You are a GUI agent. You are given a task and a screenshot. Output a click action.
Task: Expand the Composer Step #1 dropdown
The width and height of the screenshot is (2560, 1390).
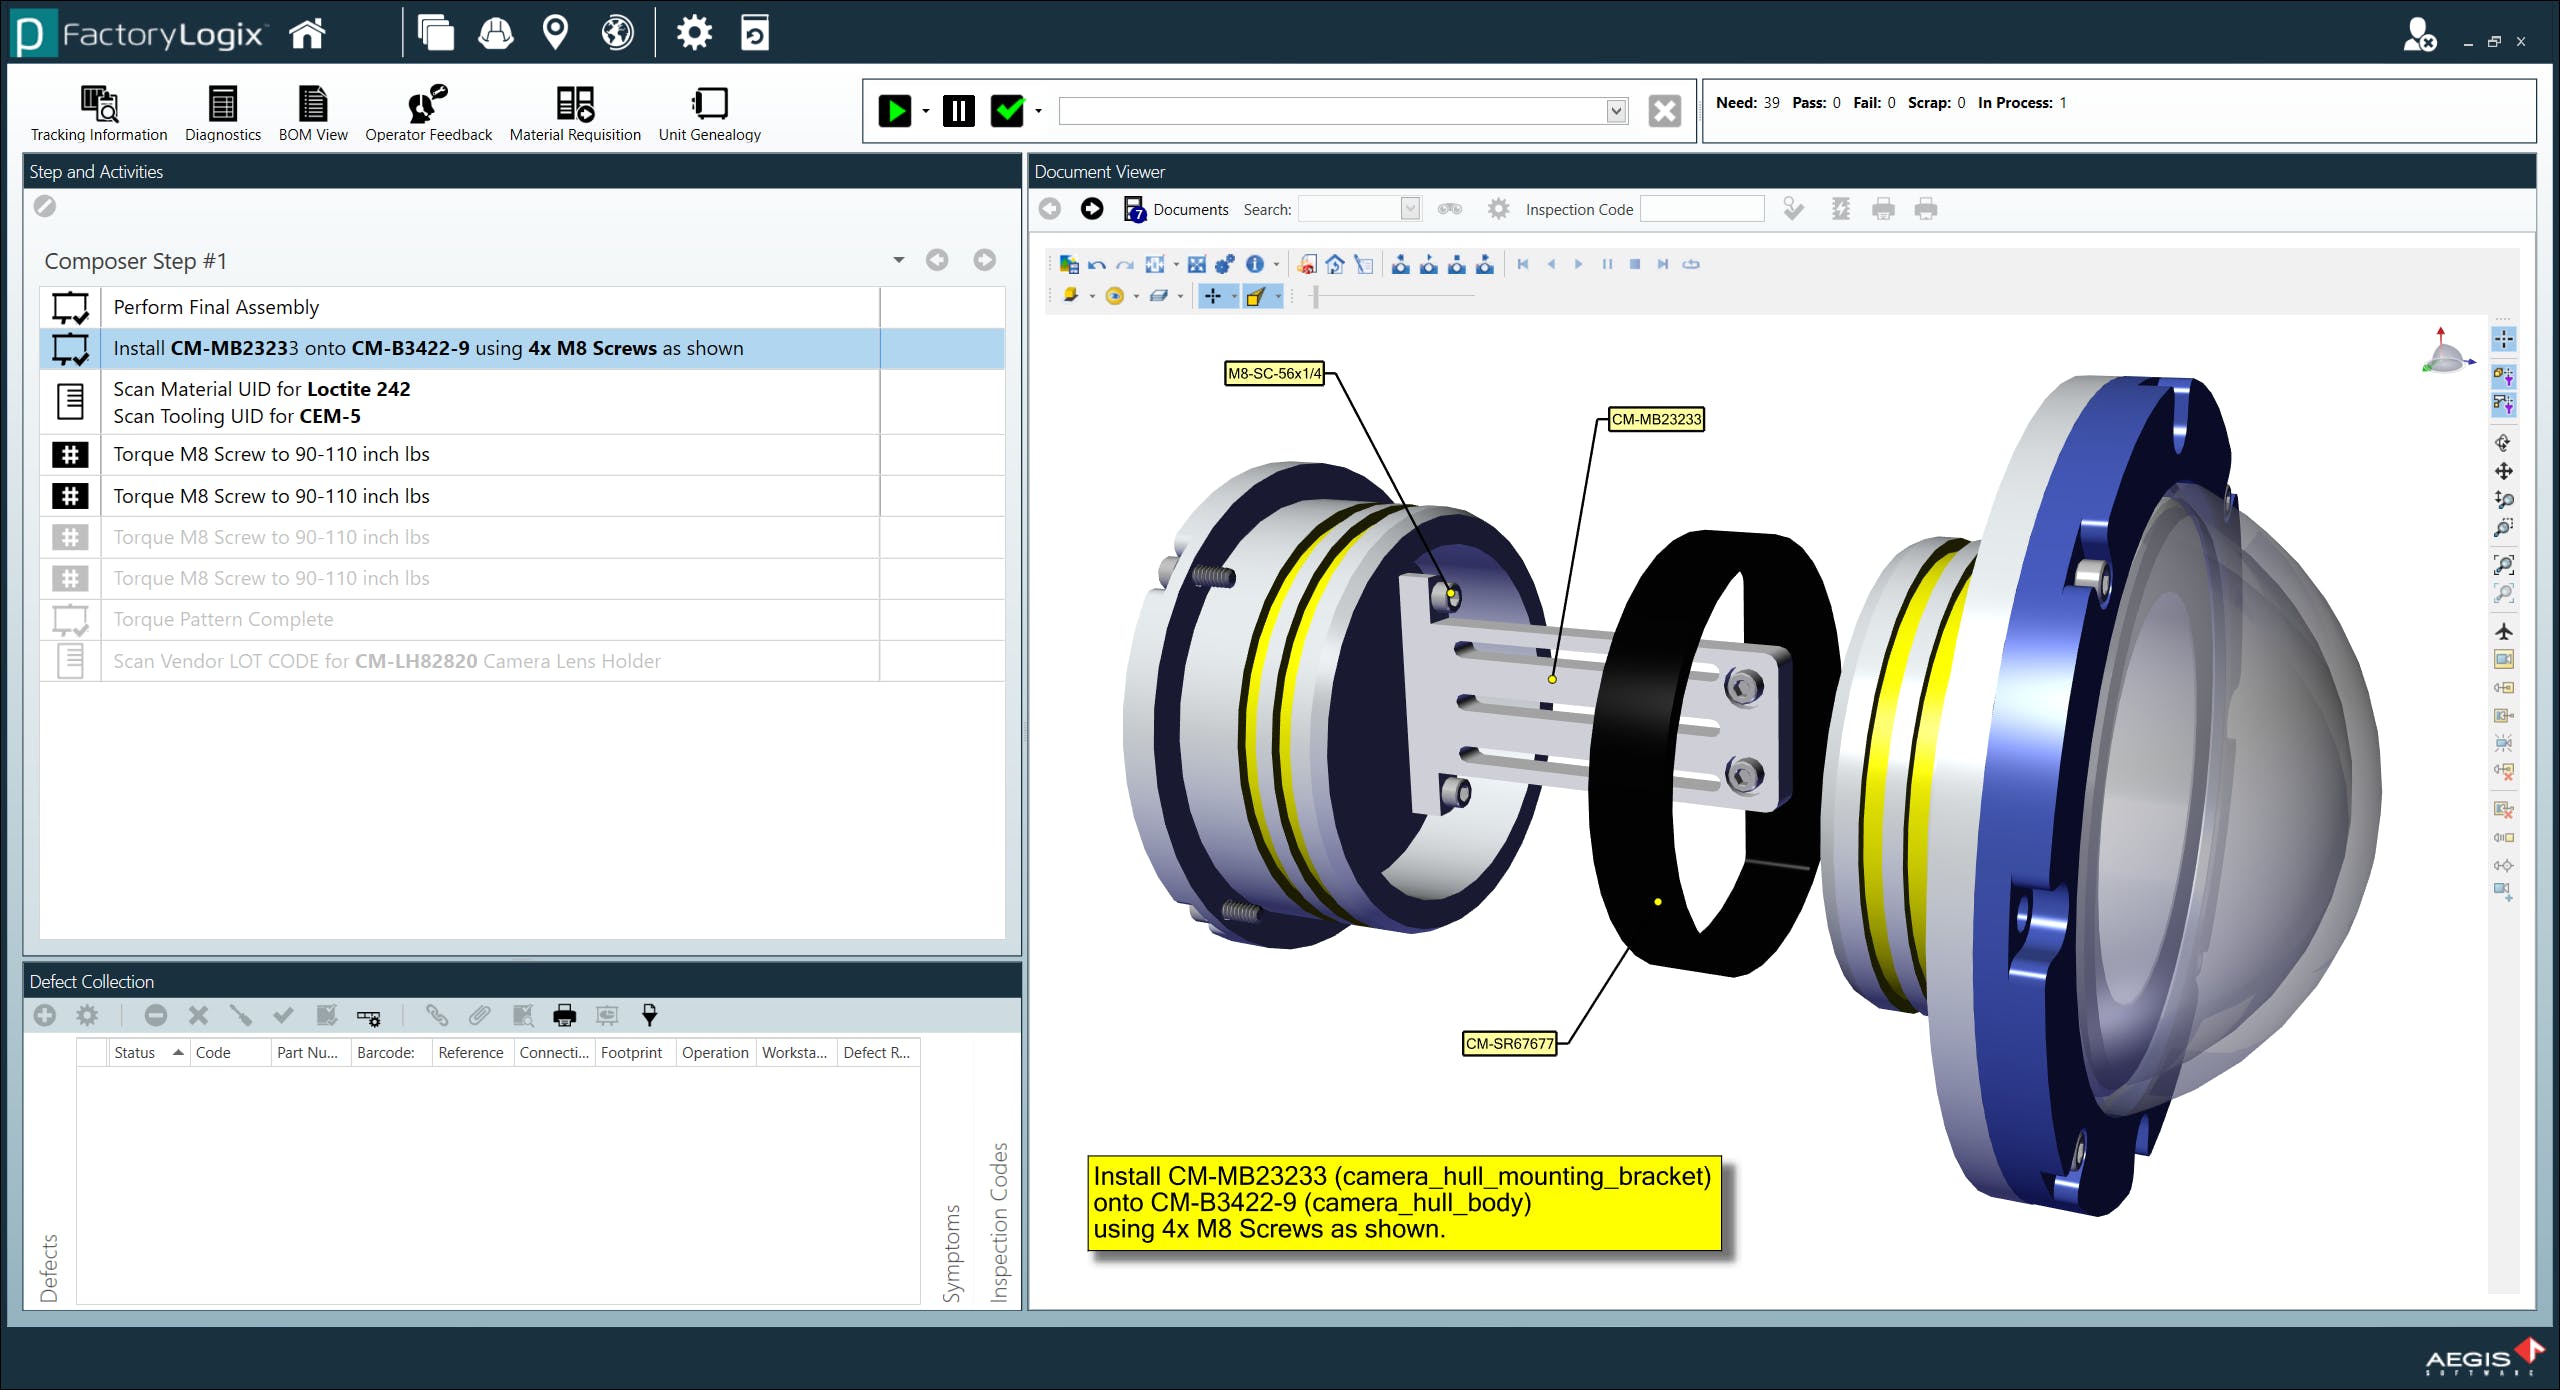tap(898, 260)
